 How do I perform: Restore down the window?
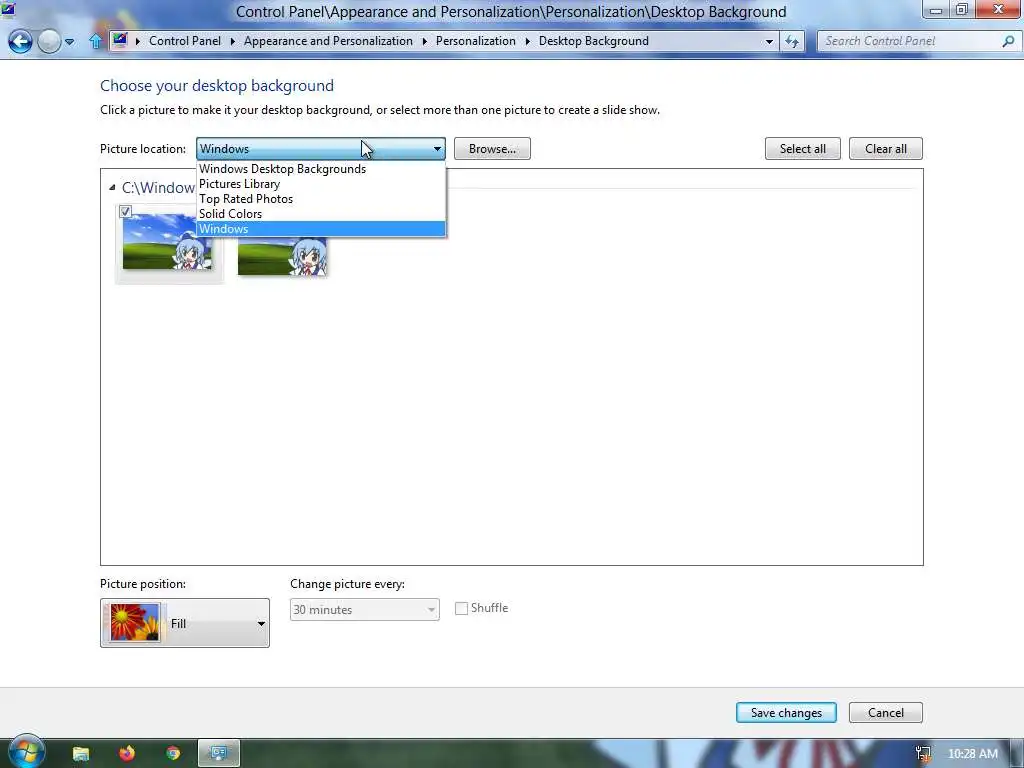pyautogui.click(x=962, y=10)
